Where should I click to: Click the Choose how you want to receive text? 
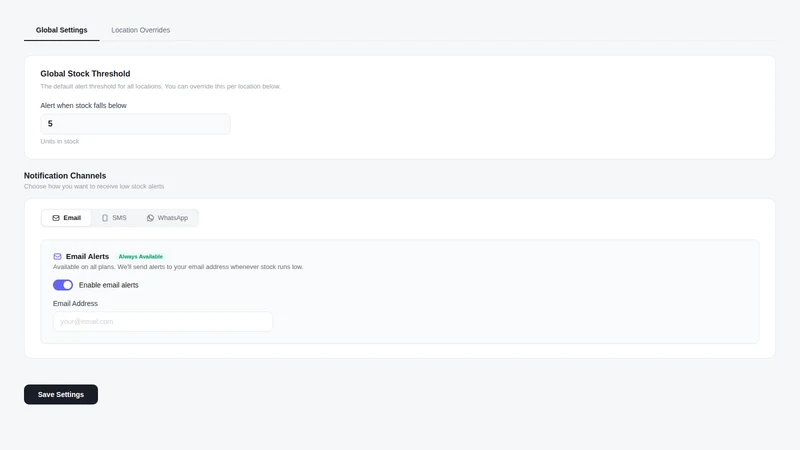(94, 186)
